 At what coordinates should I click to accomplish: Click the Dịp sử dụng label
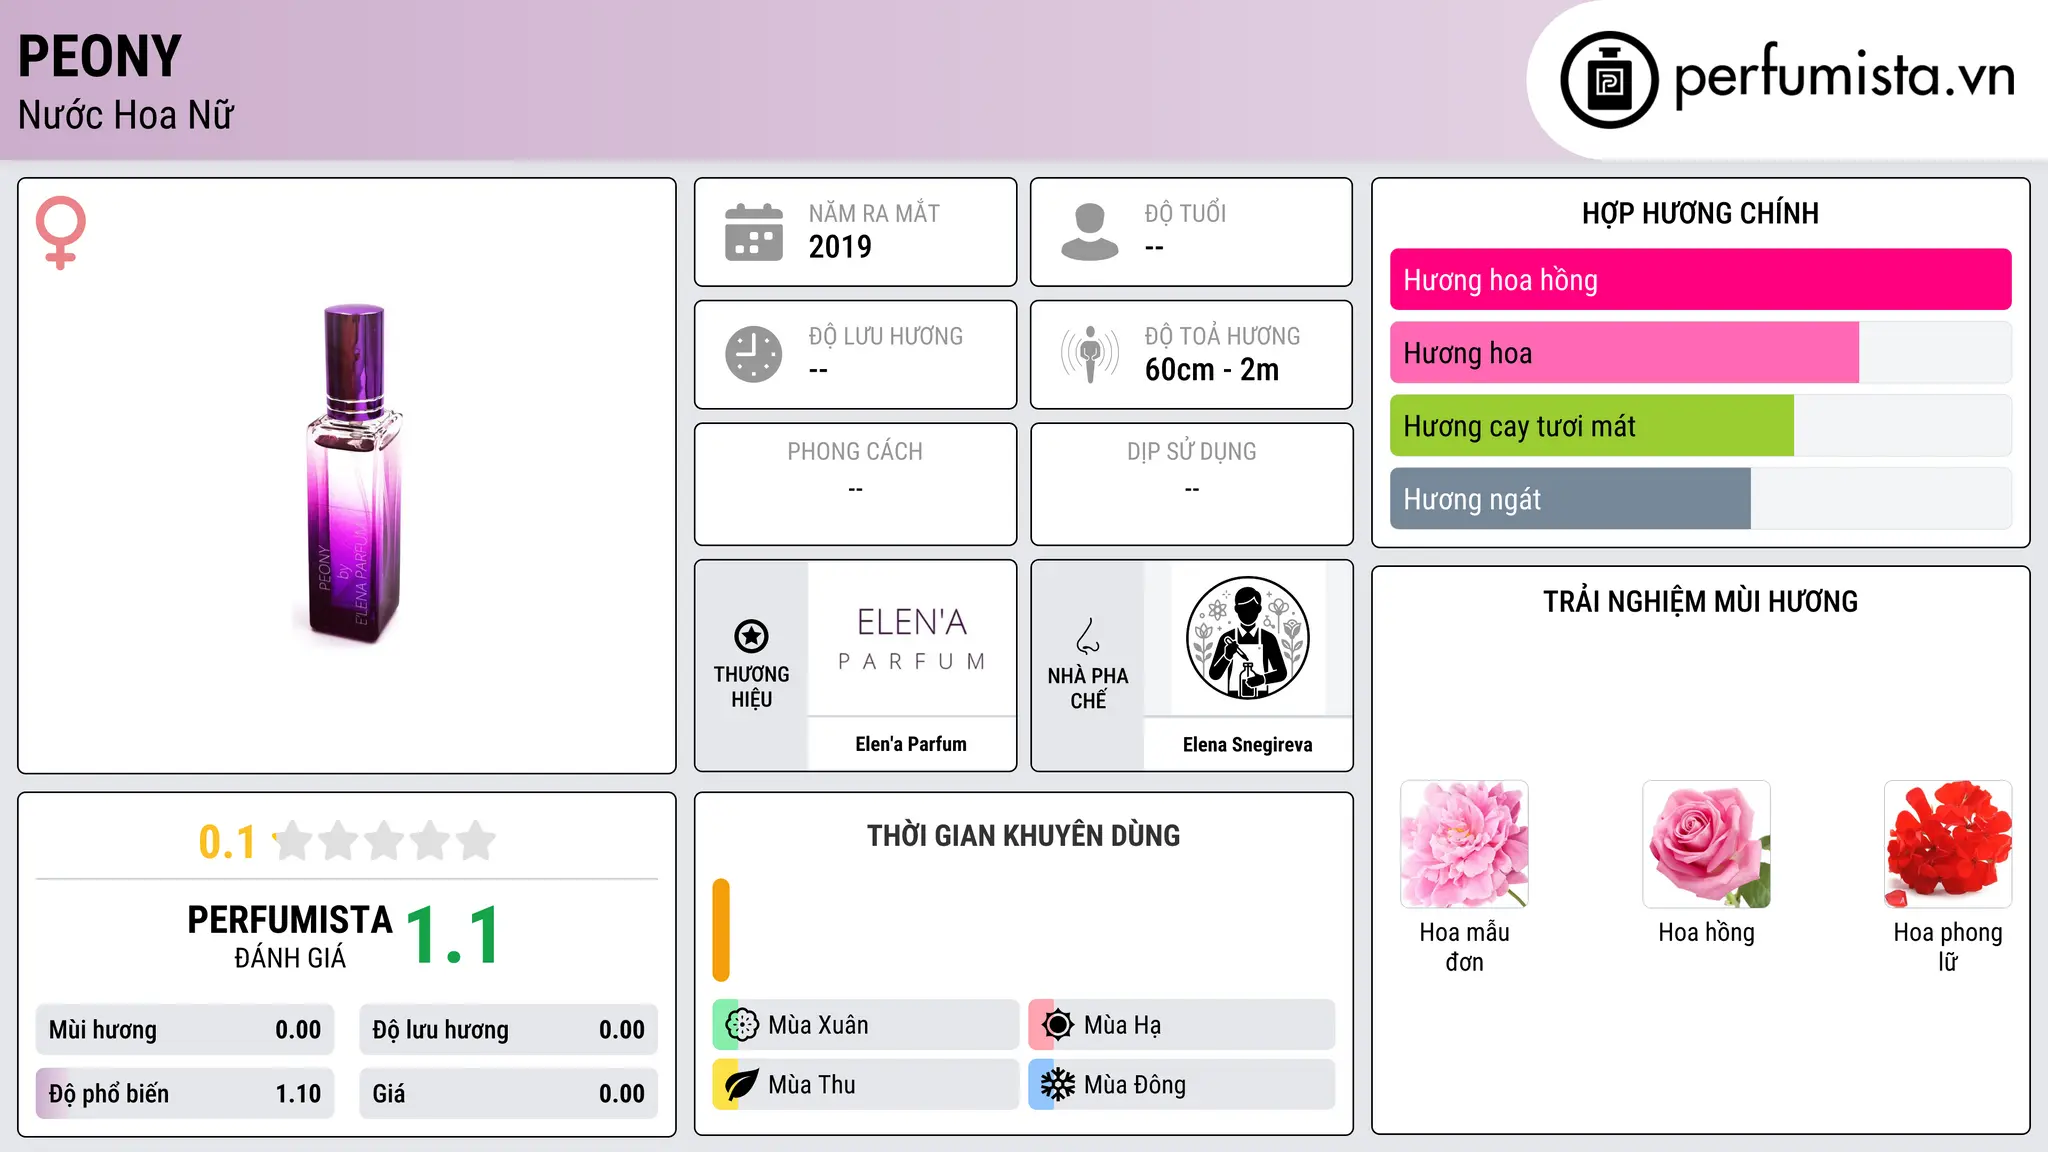point(1192,452)
